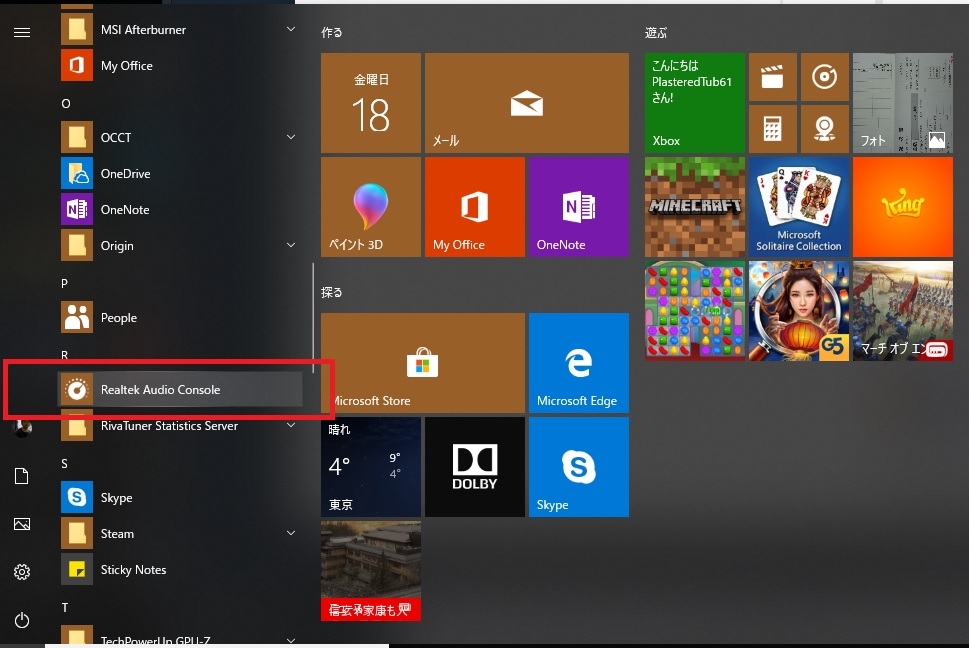Open the Photos (フォト) tile
Screen dimensions: 969x648
[902, 103]
